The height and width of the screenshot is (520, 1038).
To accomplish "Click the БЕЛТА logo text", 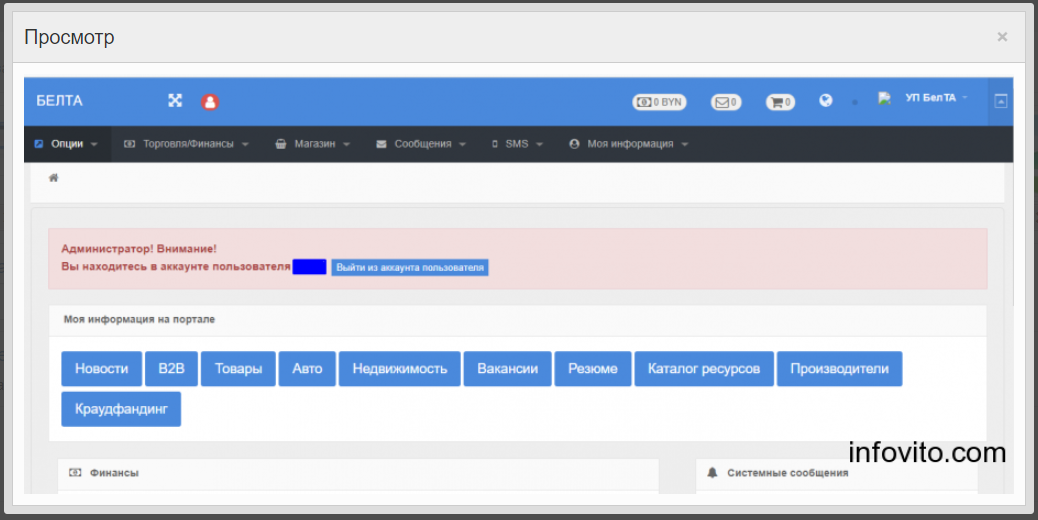I will tap(60, 101).
